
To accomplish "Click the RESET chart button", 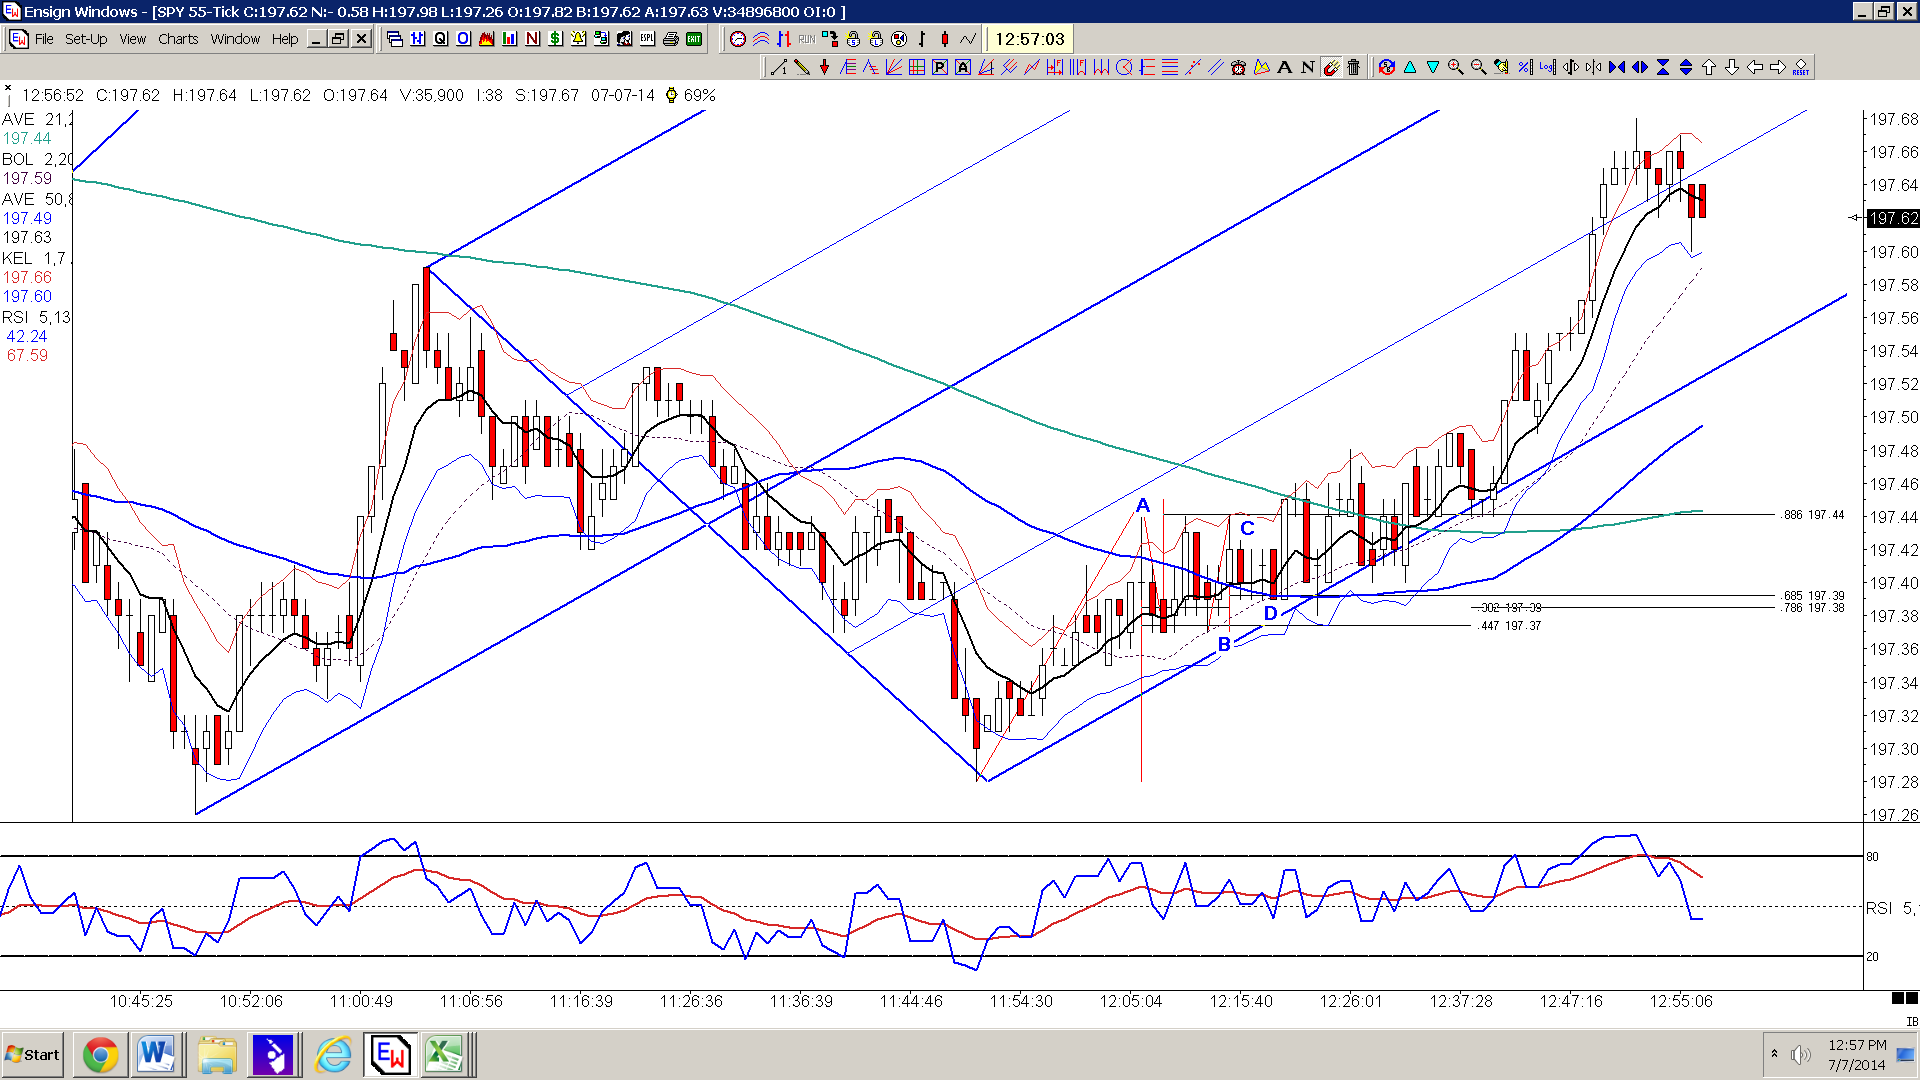I will (x=1801, y=67).
